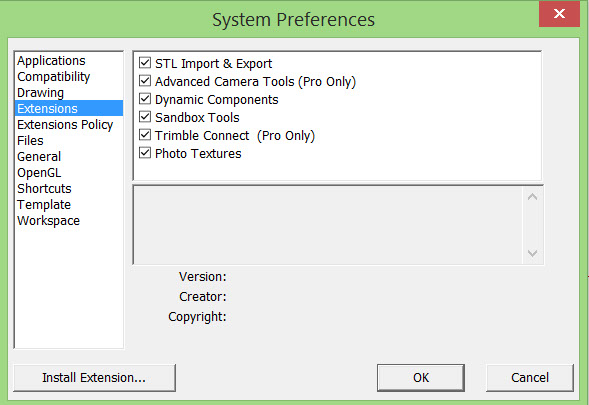589x405 pixels.
Task: Toggle Advanced Camera Tools (Pro Only) checkbox
Action: [x=145, y=81]
